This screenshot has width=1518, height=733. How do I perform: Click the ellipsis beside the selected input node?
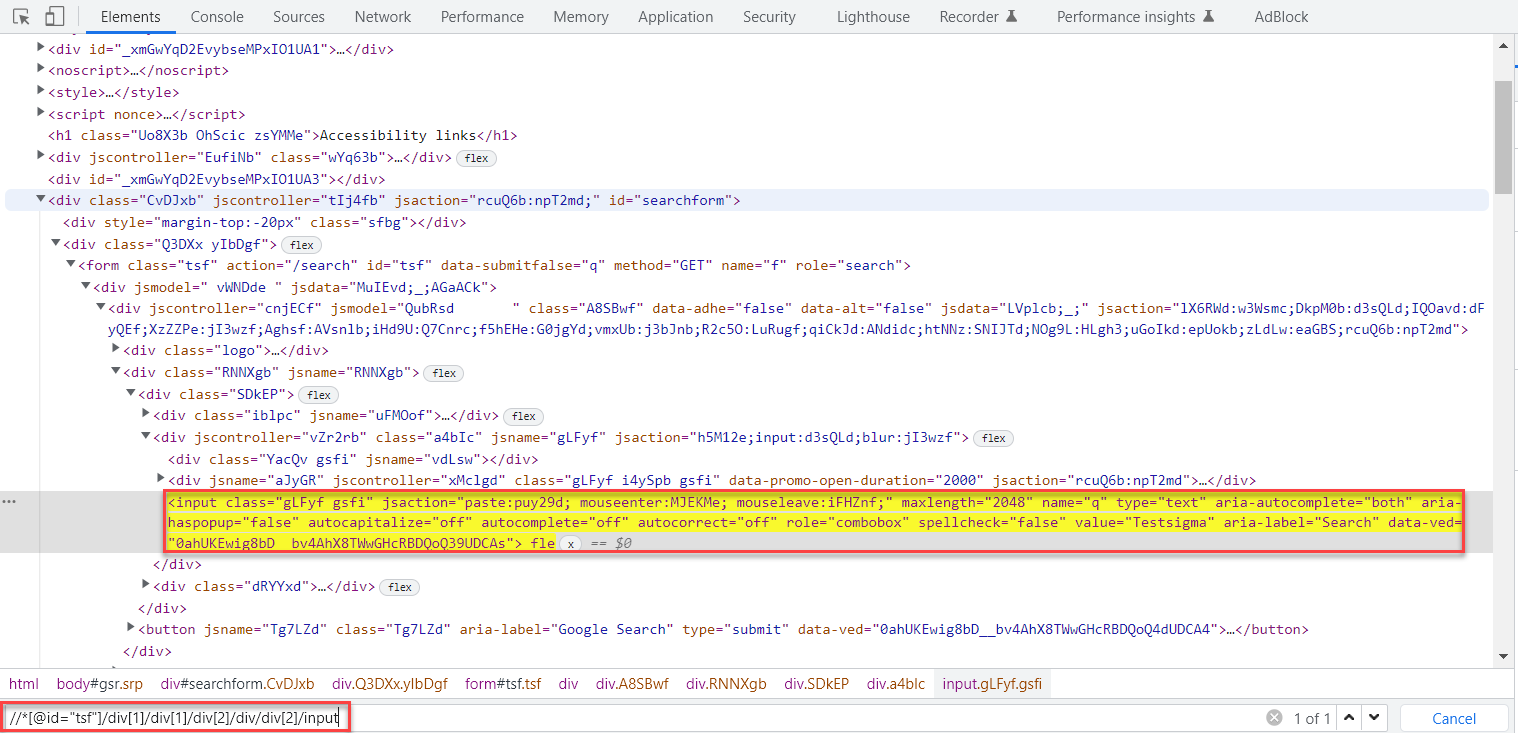[x=10, y=501]
